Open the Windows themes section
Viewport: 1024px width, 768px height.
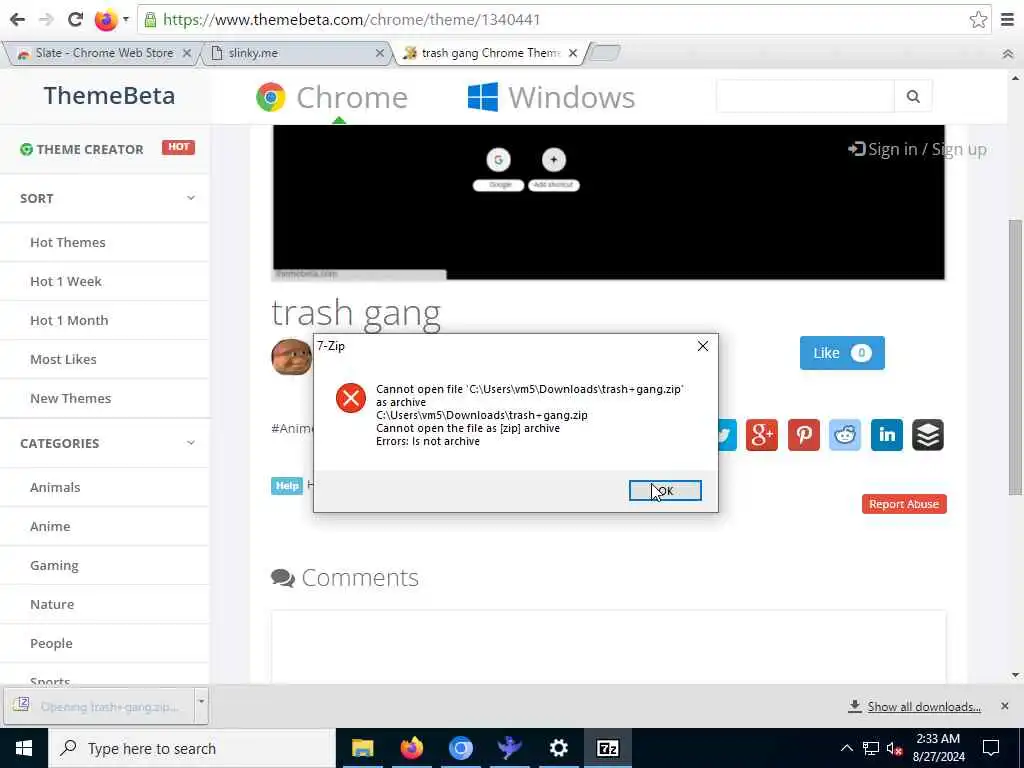pyautogui.click(x=551, y=97)
